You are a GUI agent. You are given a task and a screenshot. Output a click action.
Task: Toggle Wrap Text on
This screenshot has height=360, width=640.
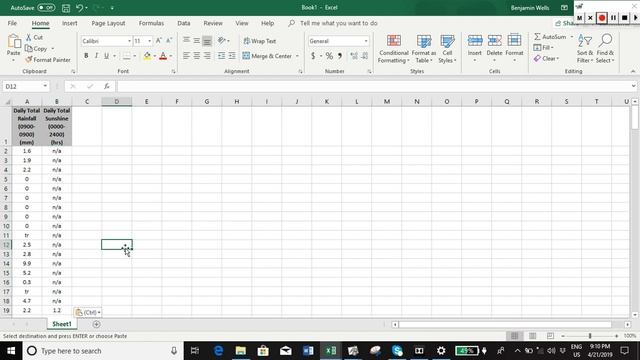tap(260, 41)
